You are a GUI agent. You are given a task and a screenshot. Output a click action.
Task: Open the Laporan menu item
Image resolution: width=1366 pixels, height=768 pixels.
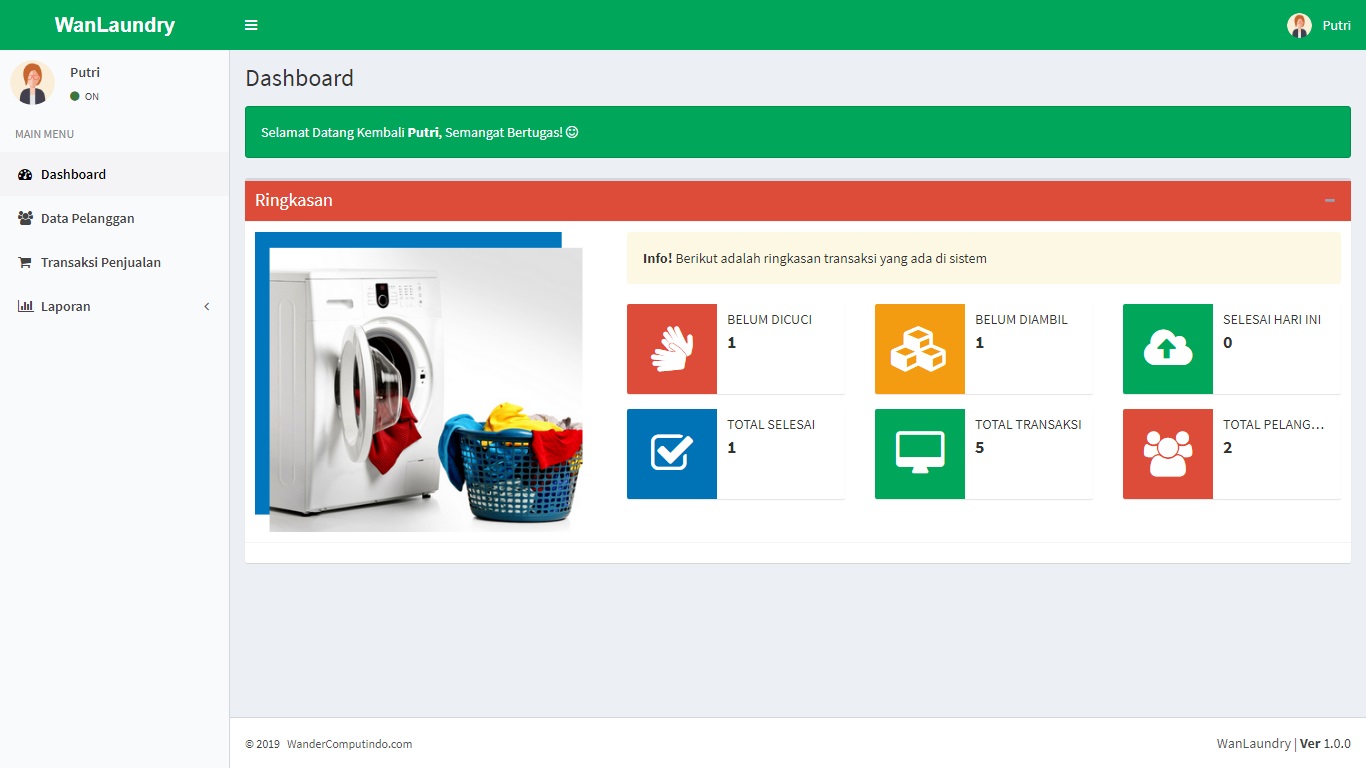(66, 307)
